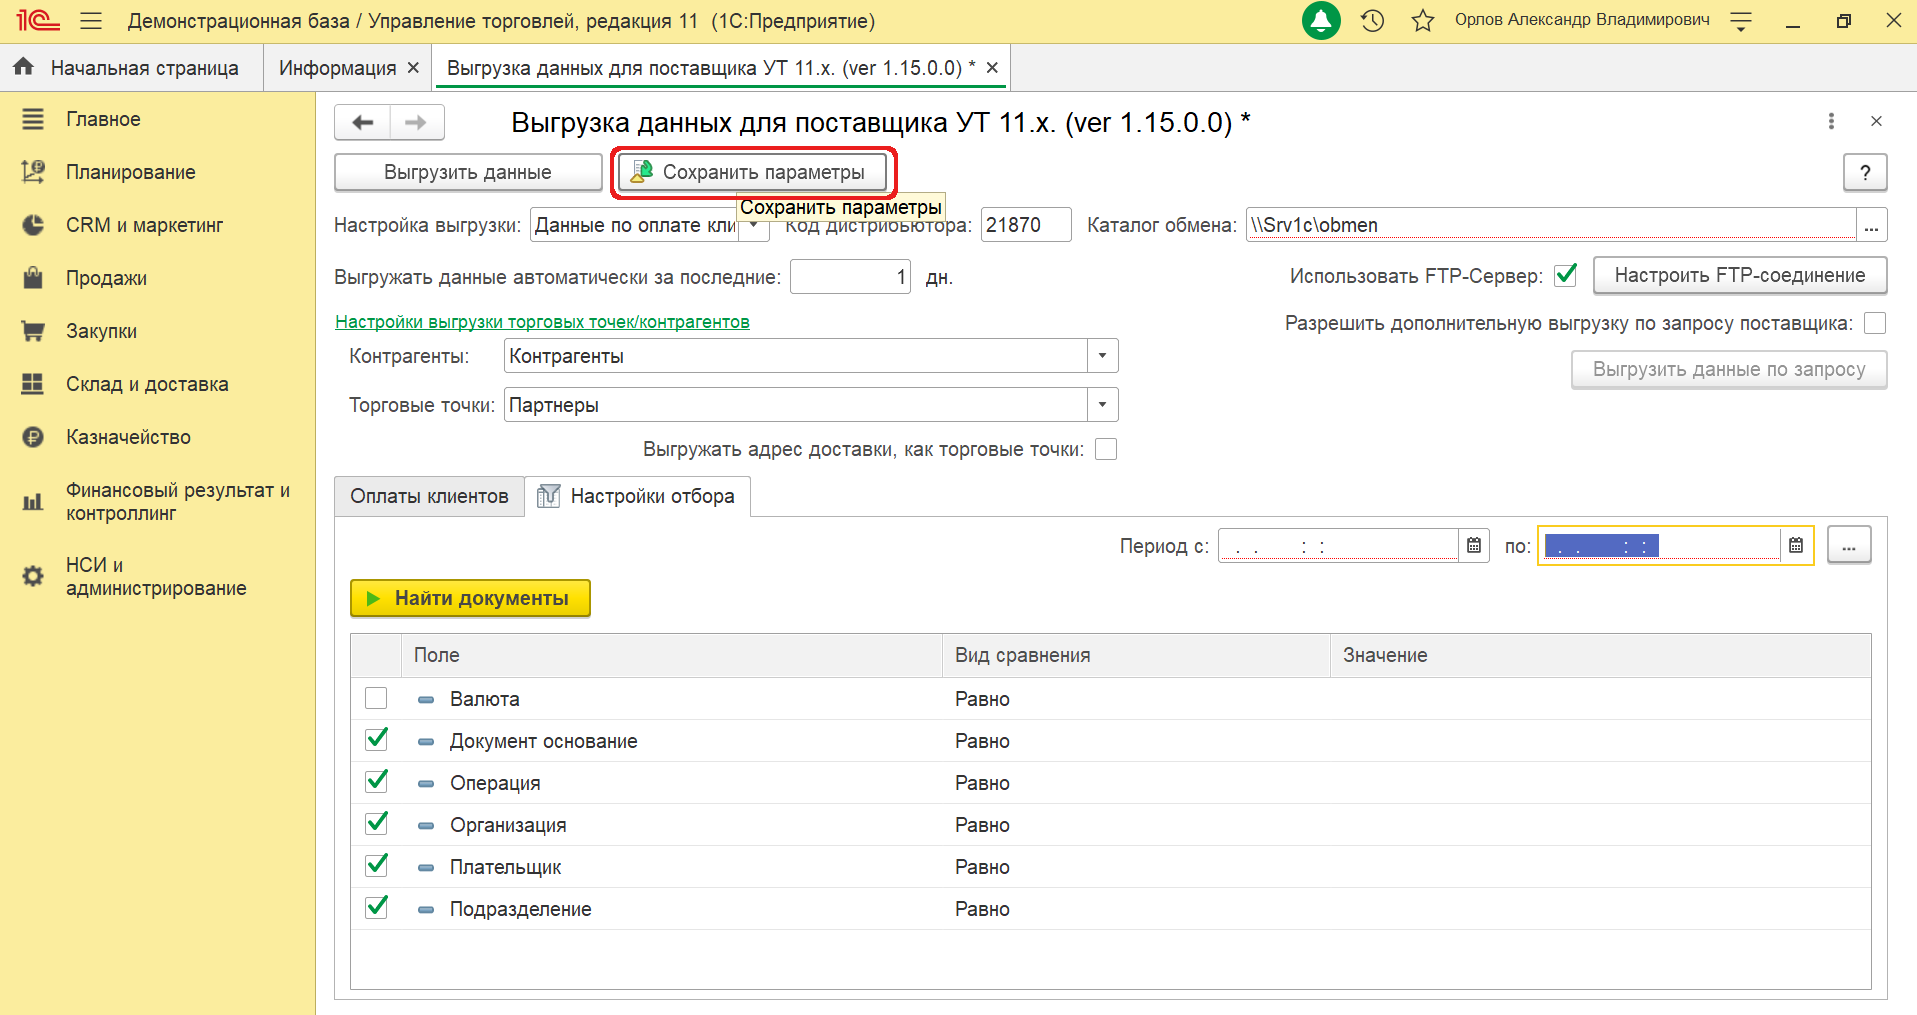Click Каталог обмена path field
This screenshot has height=1015, width=1917.
tap(1551, 225)
